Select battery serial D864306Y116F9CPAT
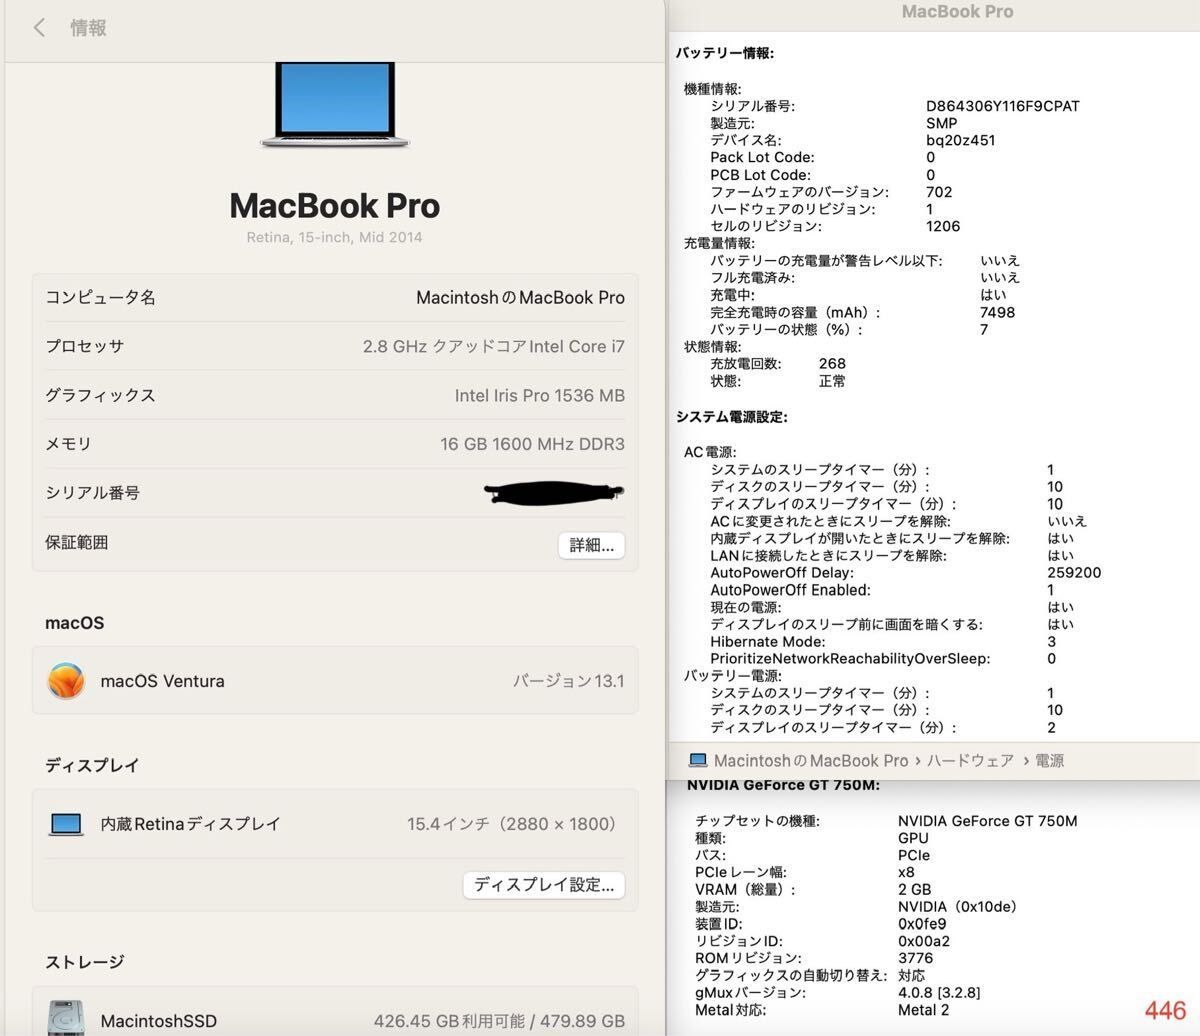 pyautogui.click(x=1003, y=106)
